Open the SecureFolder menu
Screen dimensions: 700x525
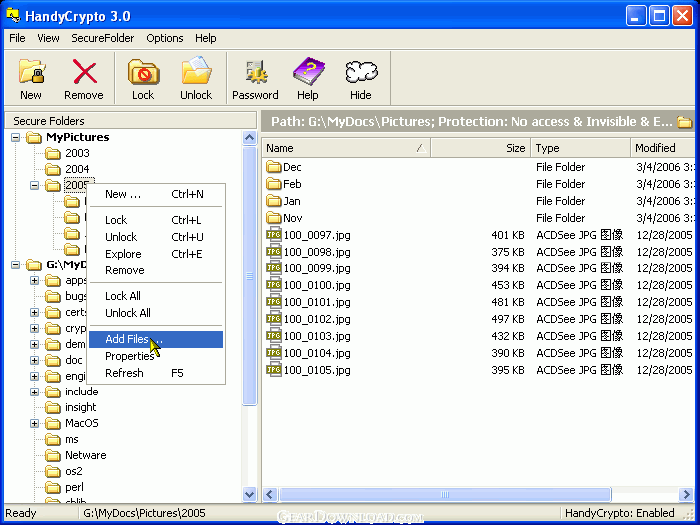[103, 38]
